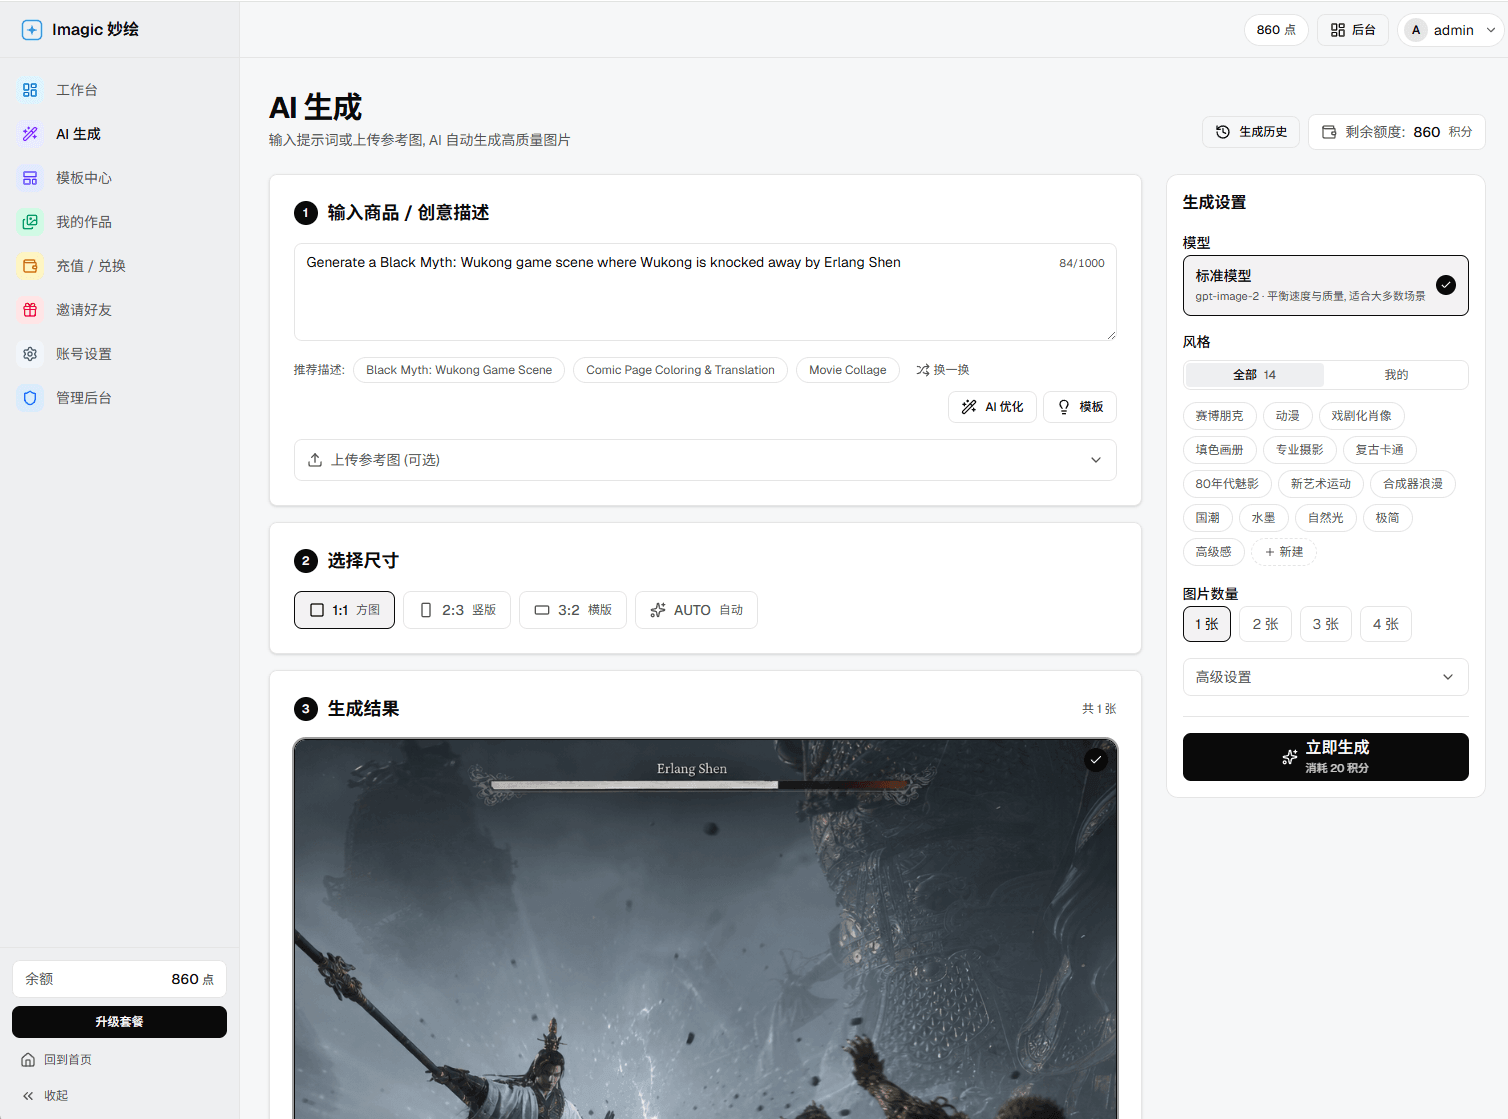Click the sparkle icon on 立即生成
Image resolution: width=1508 pixels, height=1119 pixels.
(x=1290, y=757)
